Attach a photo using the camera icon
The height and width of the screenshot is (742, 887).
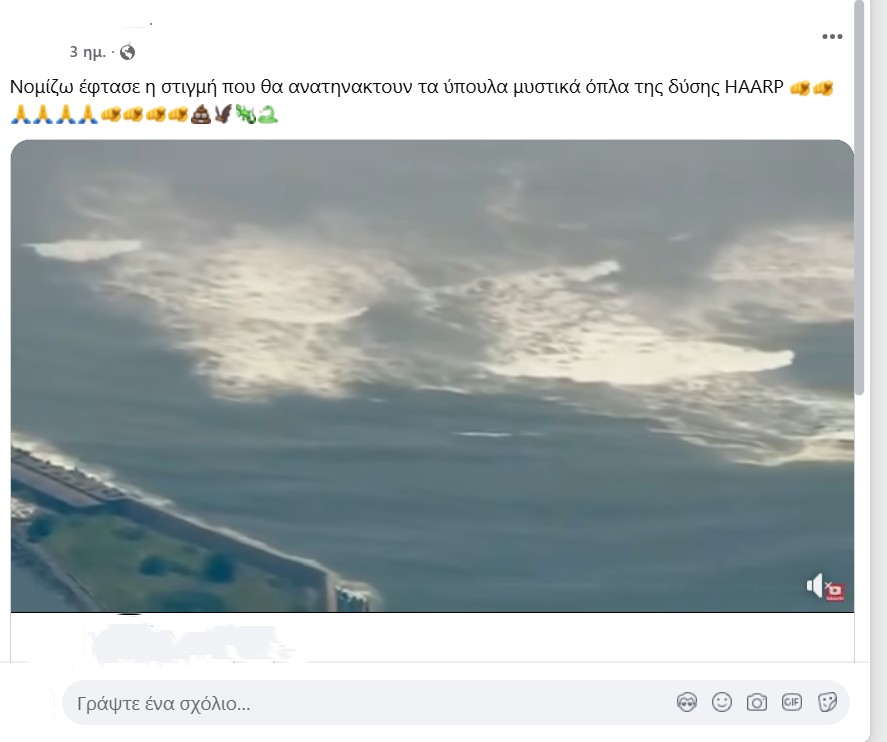[x=757, y=702]
